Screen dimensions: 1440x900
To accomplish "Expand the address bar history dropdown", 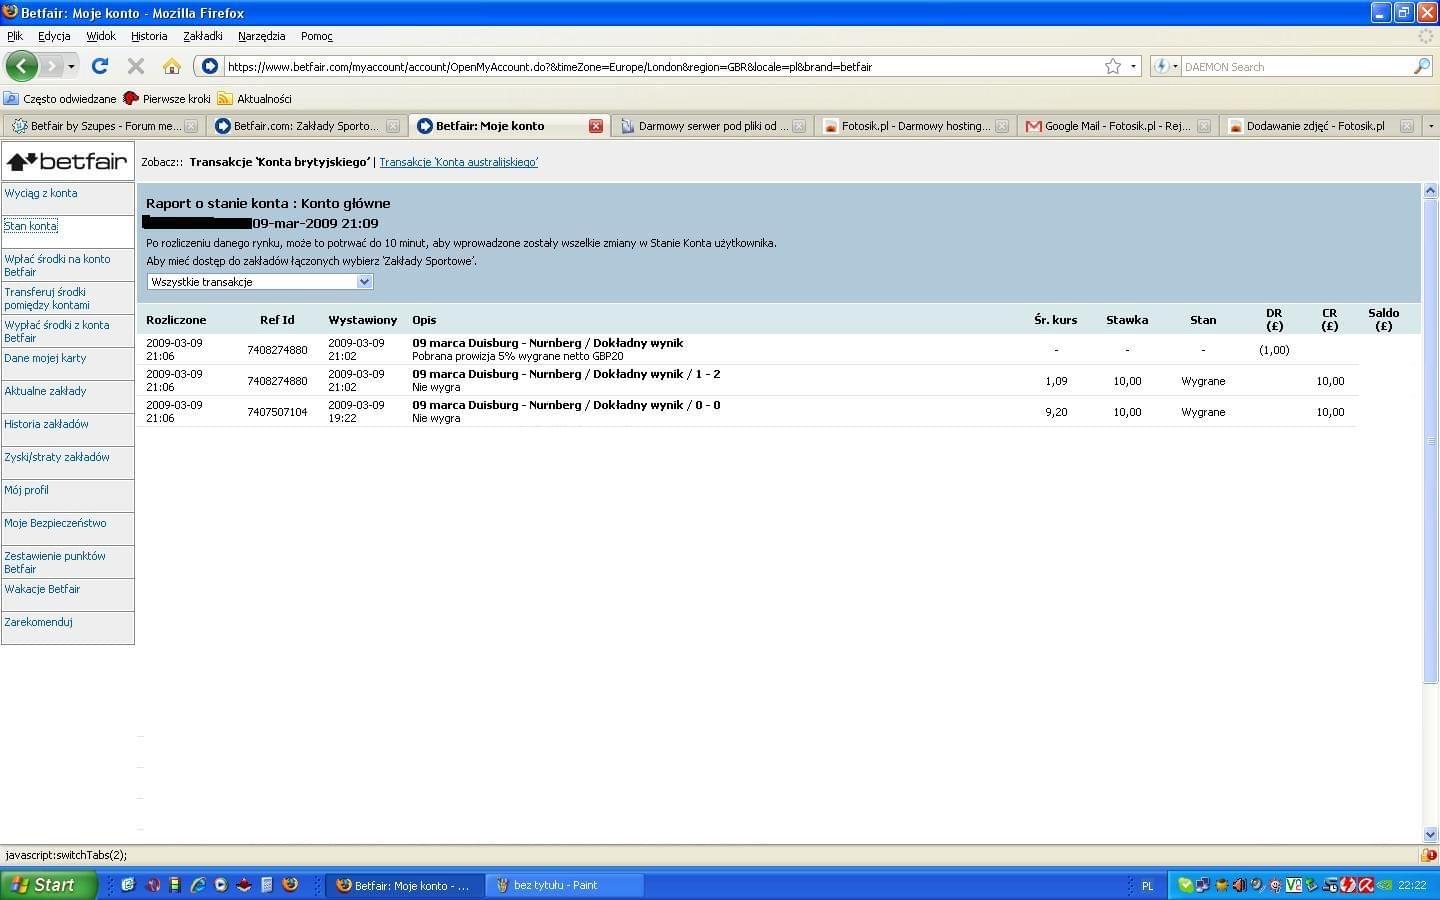I will [x=1133, y=66].
